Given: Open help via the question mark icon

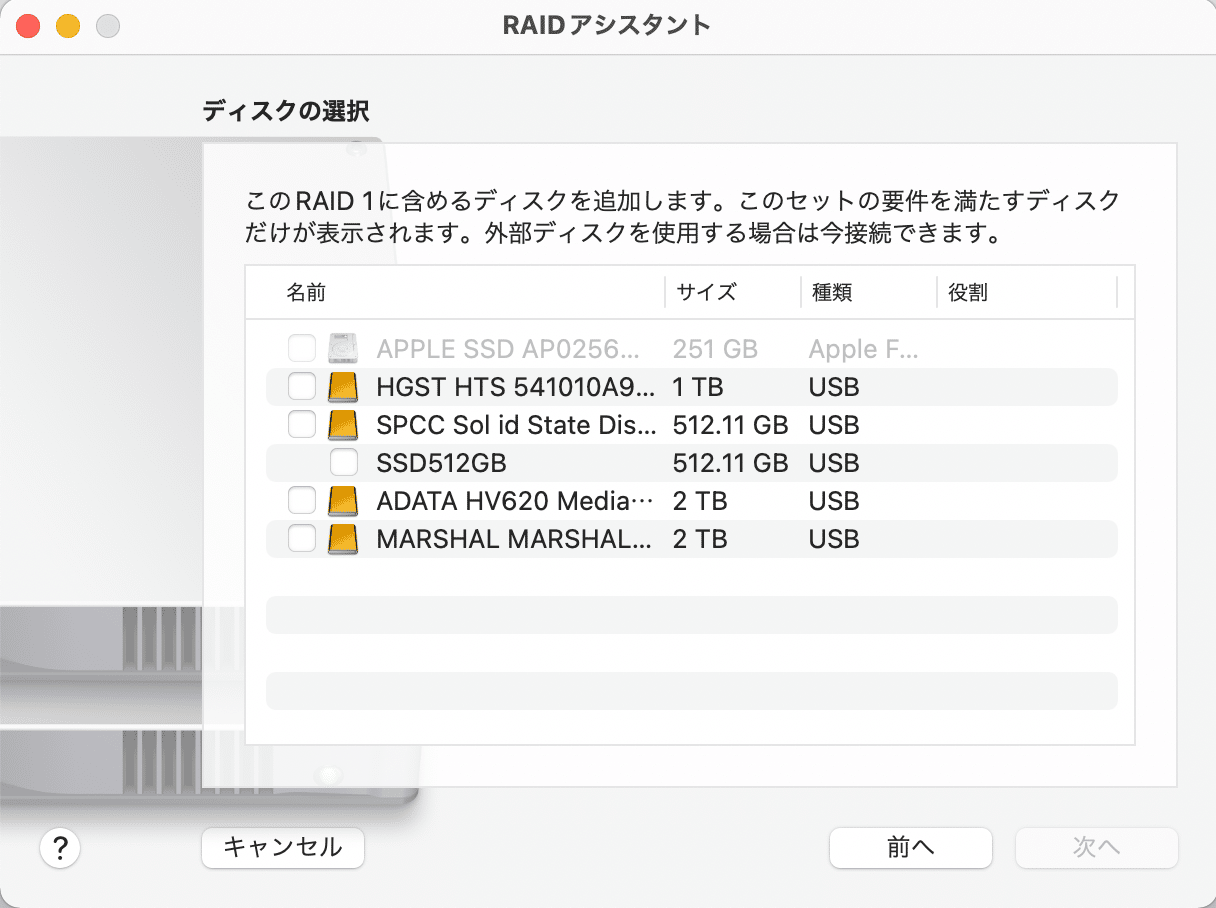Looking at the screenshot, I should pos(60,847).
